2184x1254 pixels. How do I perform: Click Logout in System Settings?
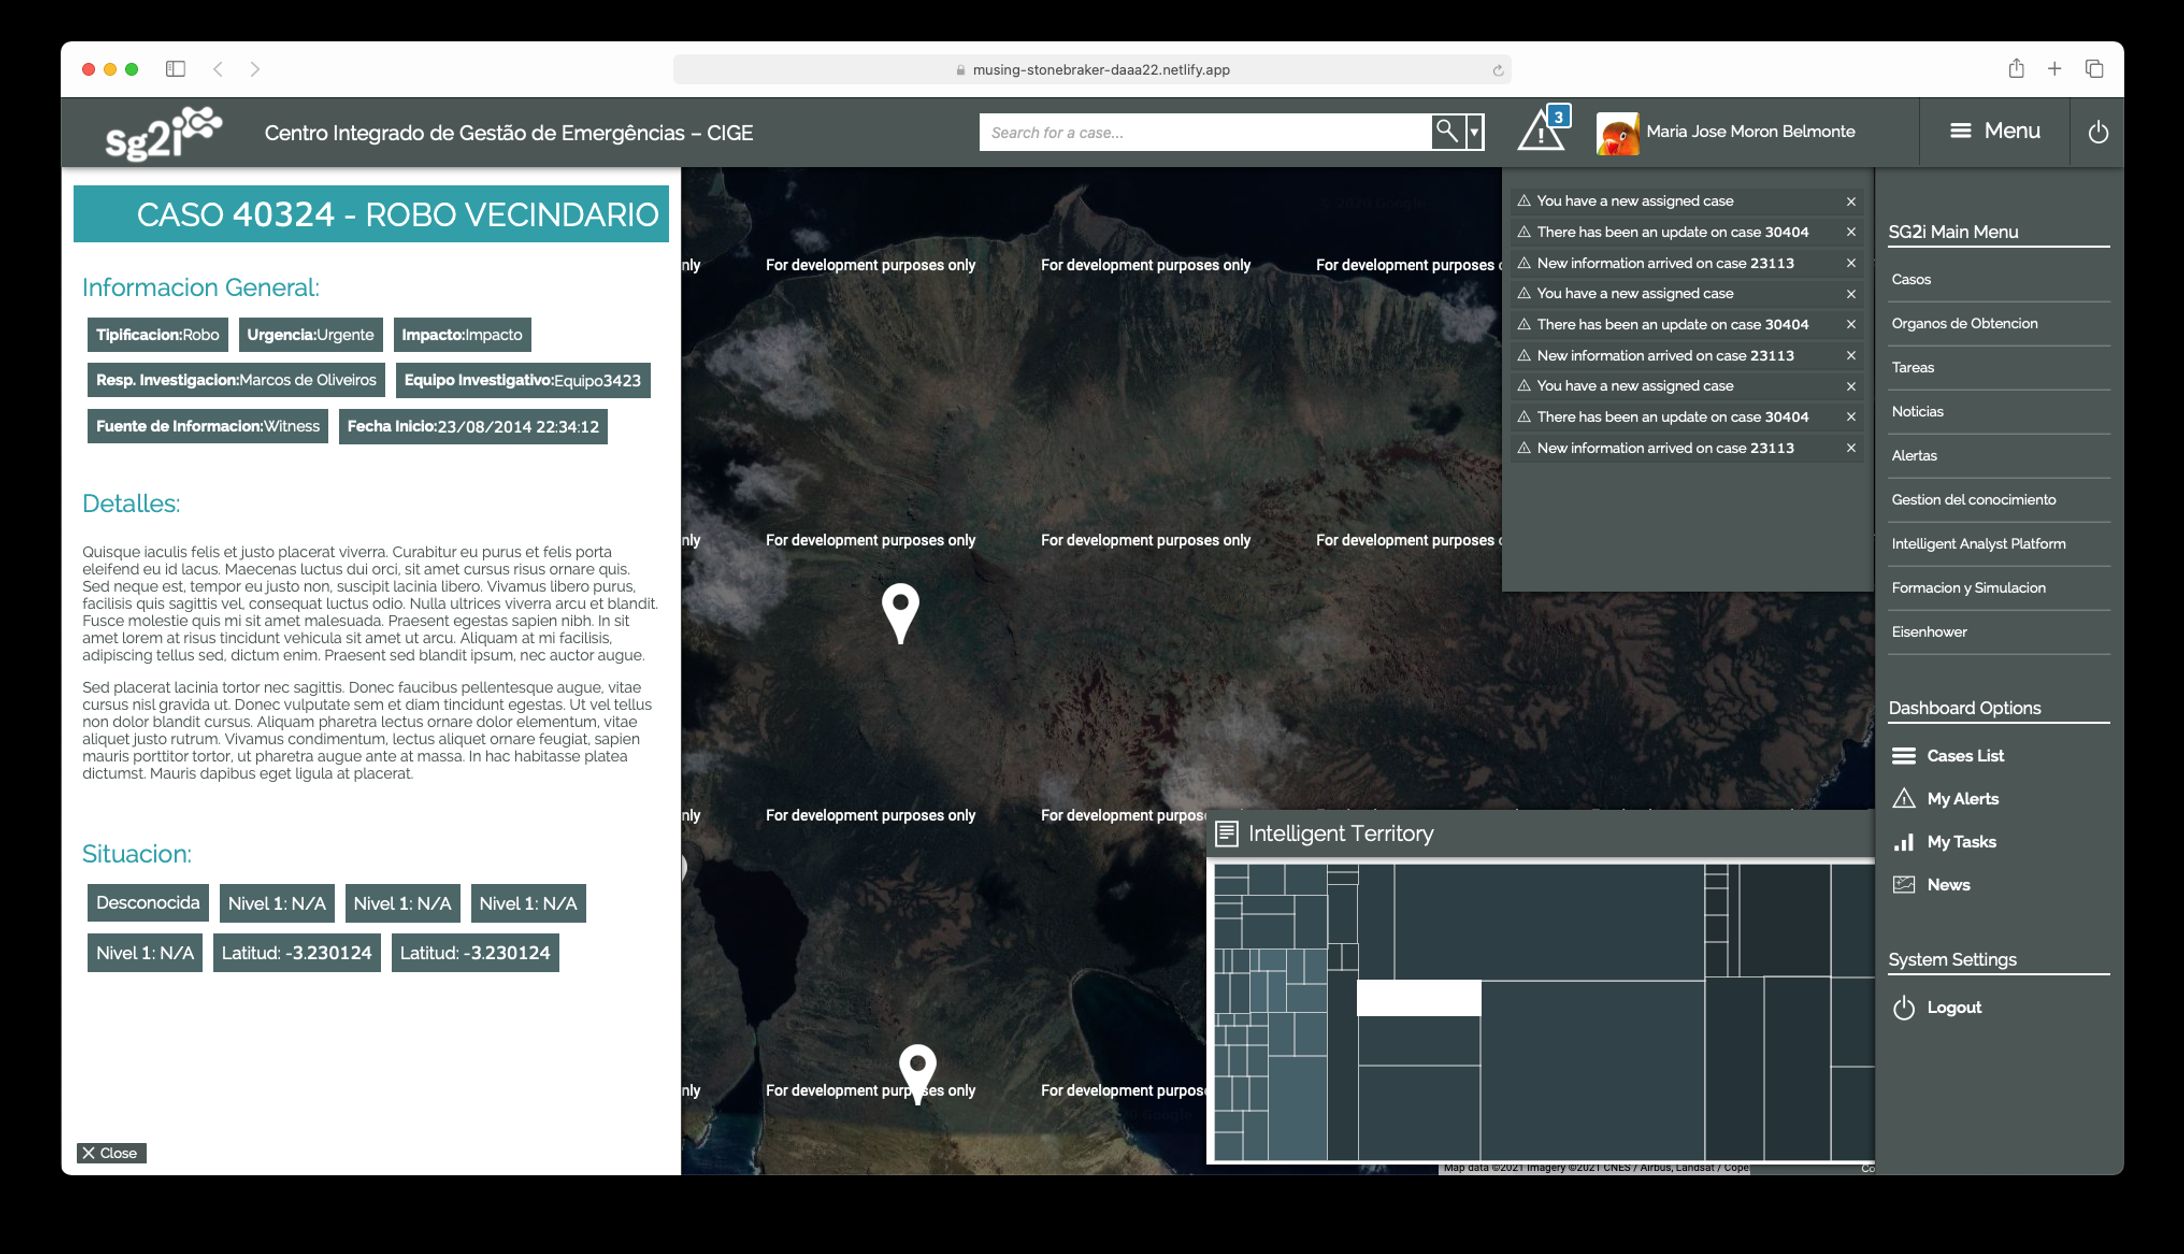tap(1953, 1007)
